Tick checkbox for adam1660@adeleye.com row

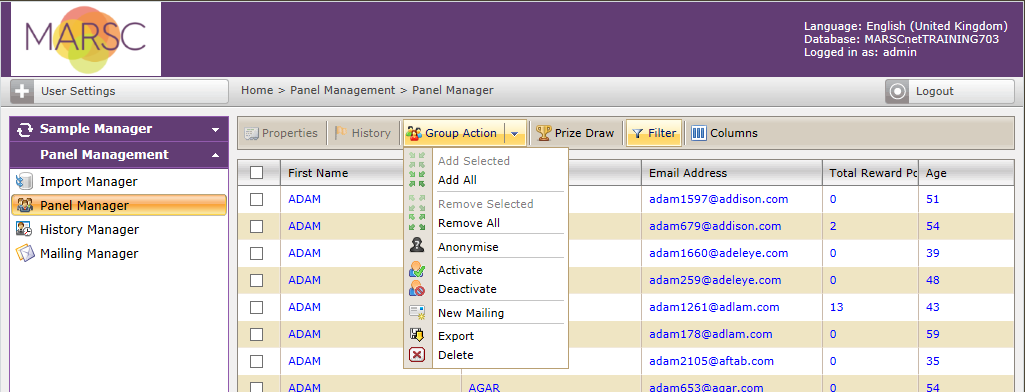(x=257, y=253)
